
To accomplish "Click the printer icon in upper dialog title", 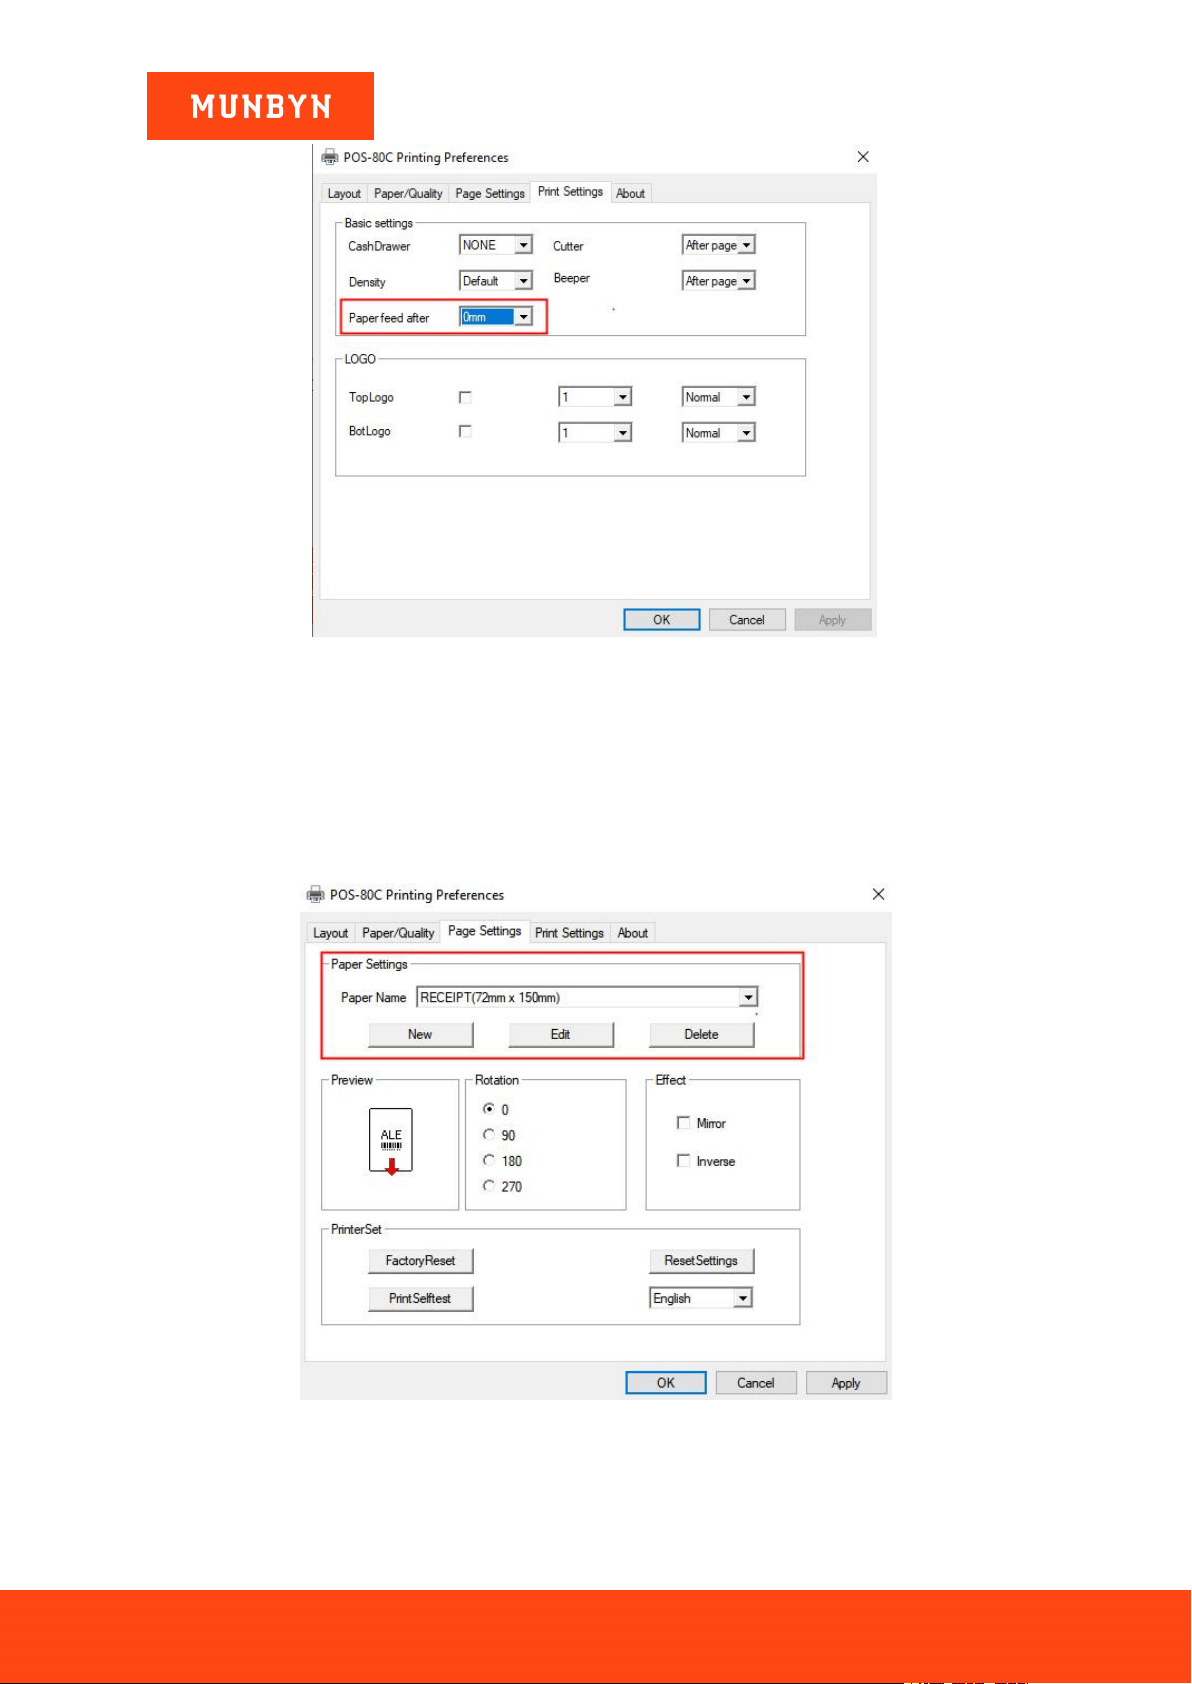I will (x=330, y=157).
